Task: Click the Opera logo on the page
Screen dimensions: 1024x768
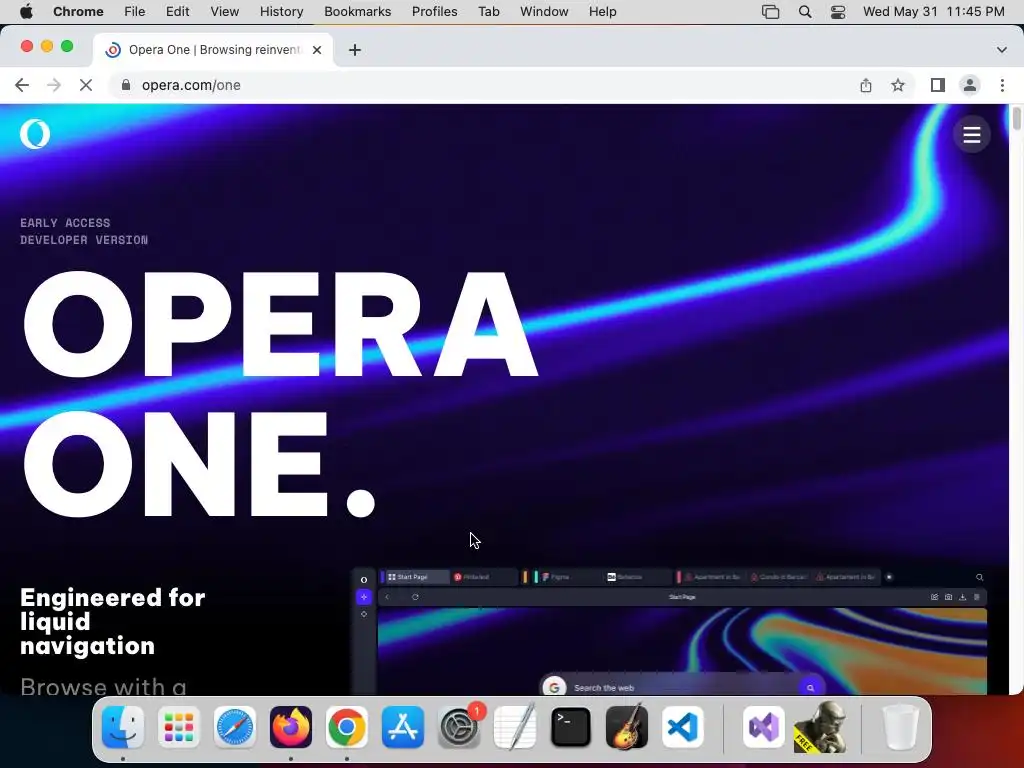Action: tap(35, 134)
